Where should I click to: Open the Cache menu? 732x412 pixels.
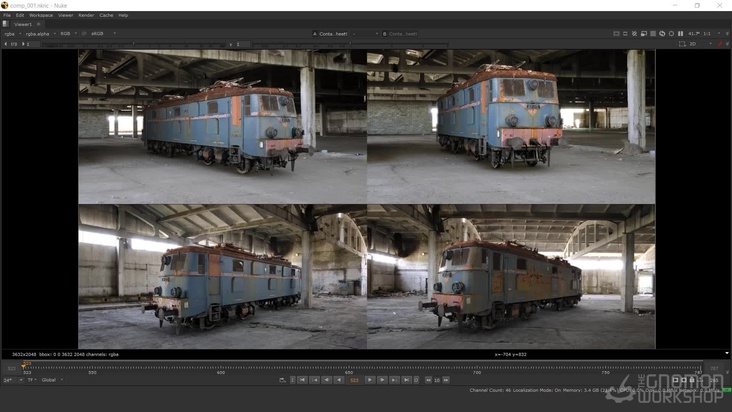(106, 15)
